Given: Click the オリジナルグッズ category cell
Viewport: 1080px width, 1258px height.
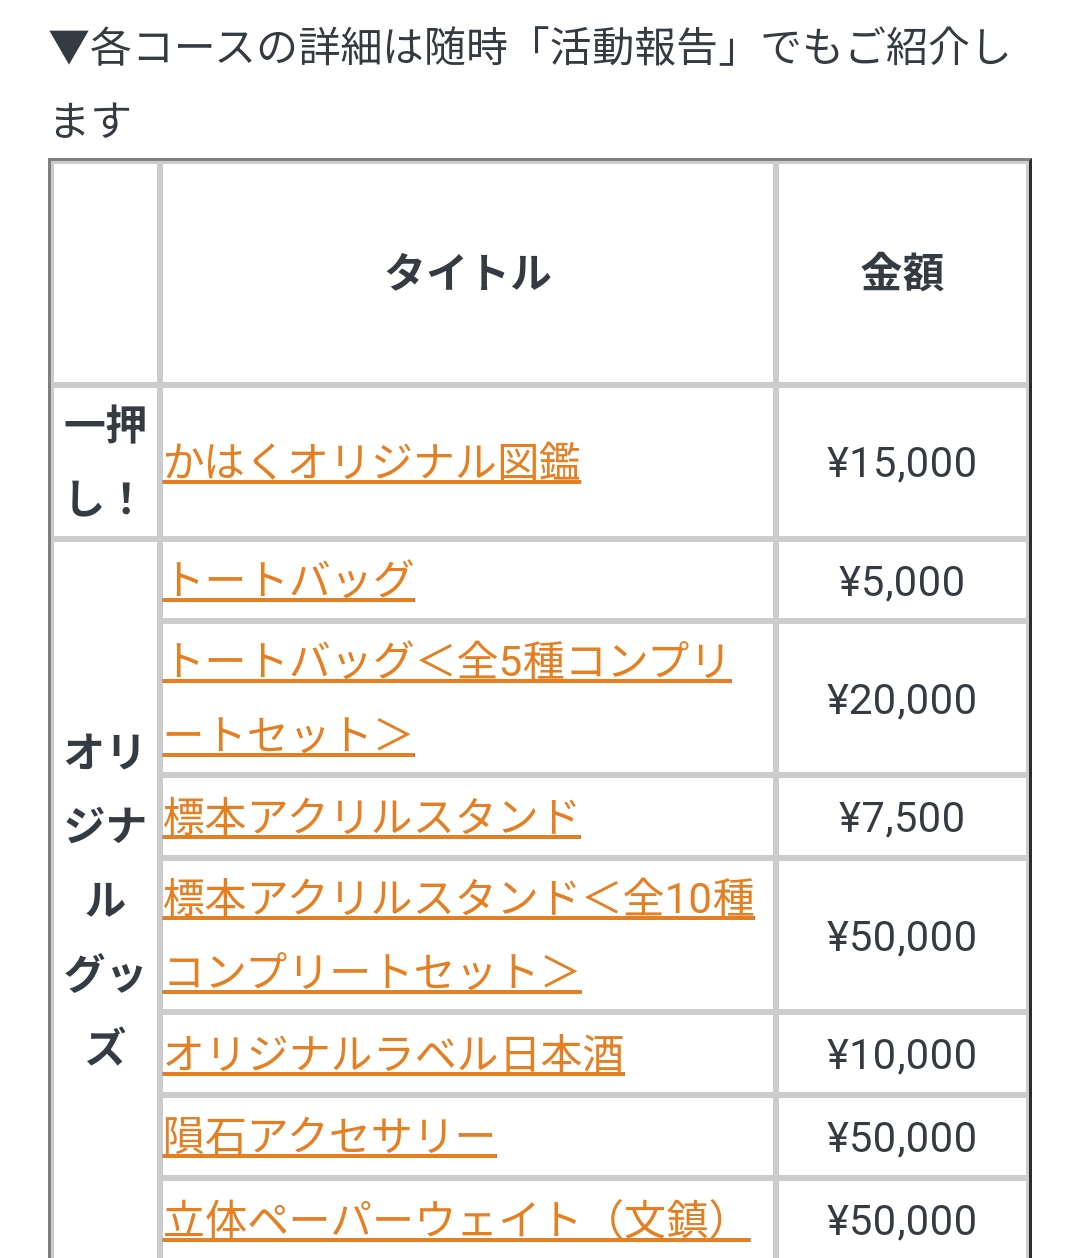Looking at the screenshot, I should pos(106,900).
